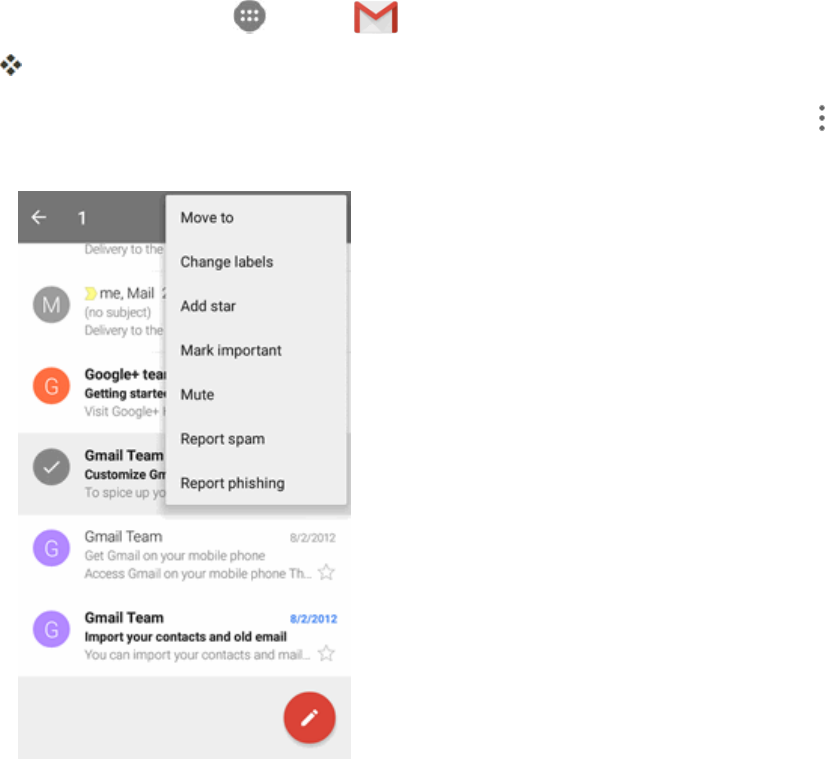Select Mark important option
The height and width of the screenshot is (759, 828).
(x=256, y=351)
